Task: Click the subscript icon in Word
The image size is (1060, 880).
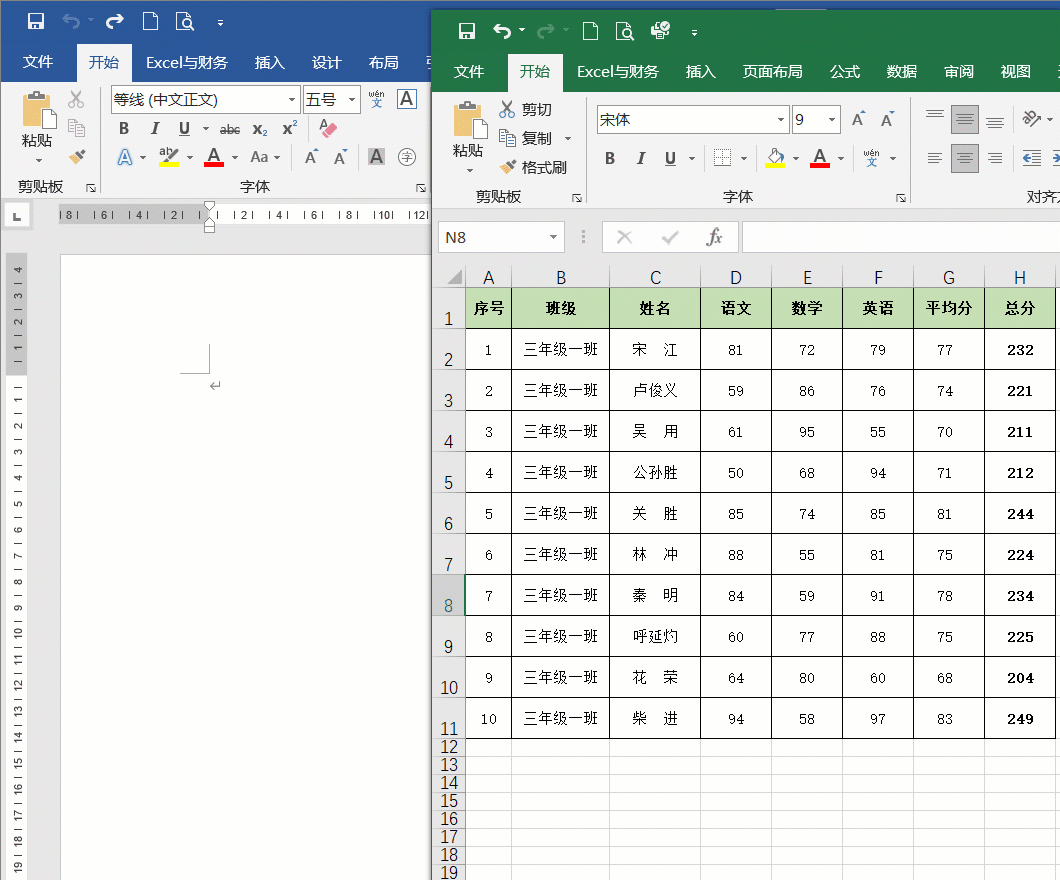Action: click(x=260, y=129)
